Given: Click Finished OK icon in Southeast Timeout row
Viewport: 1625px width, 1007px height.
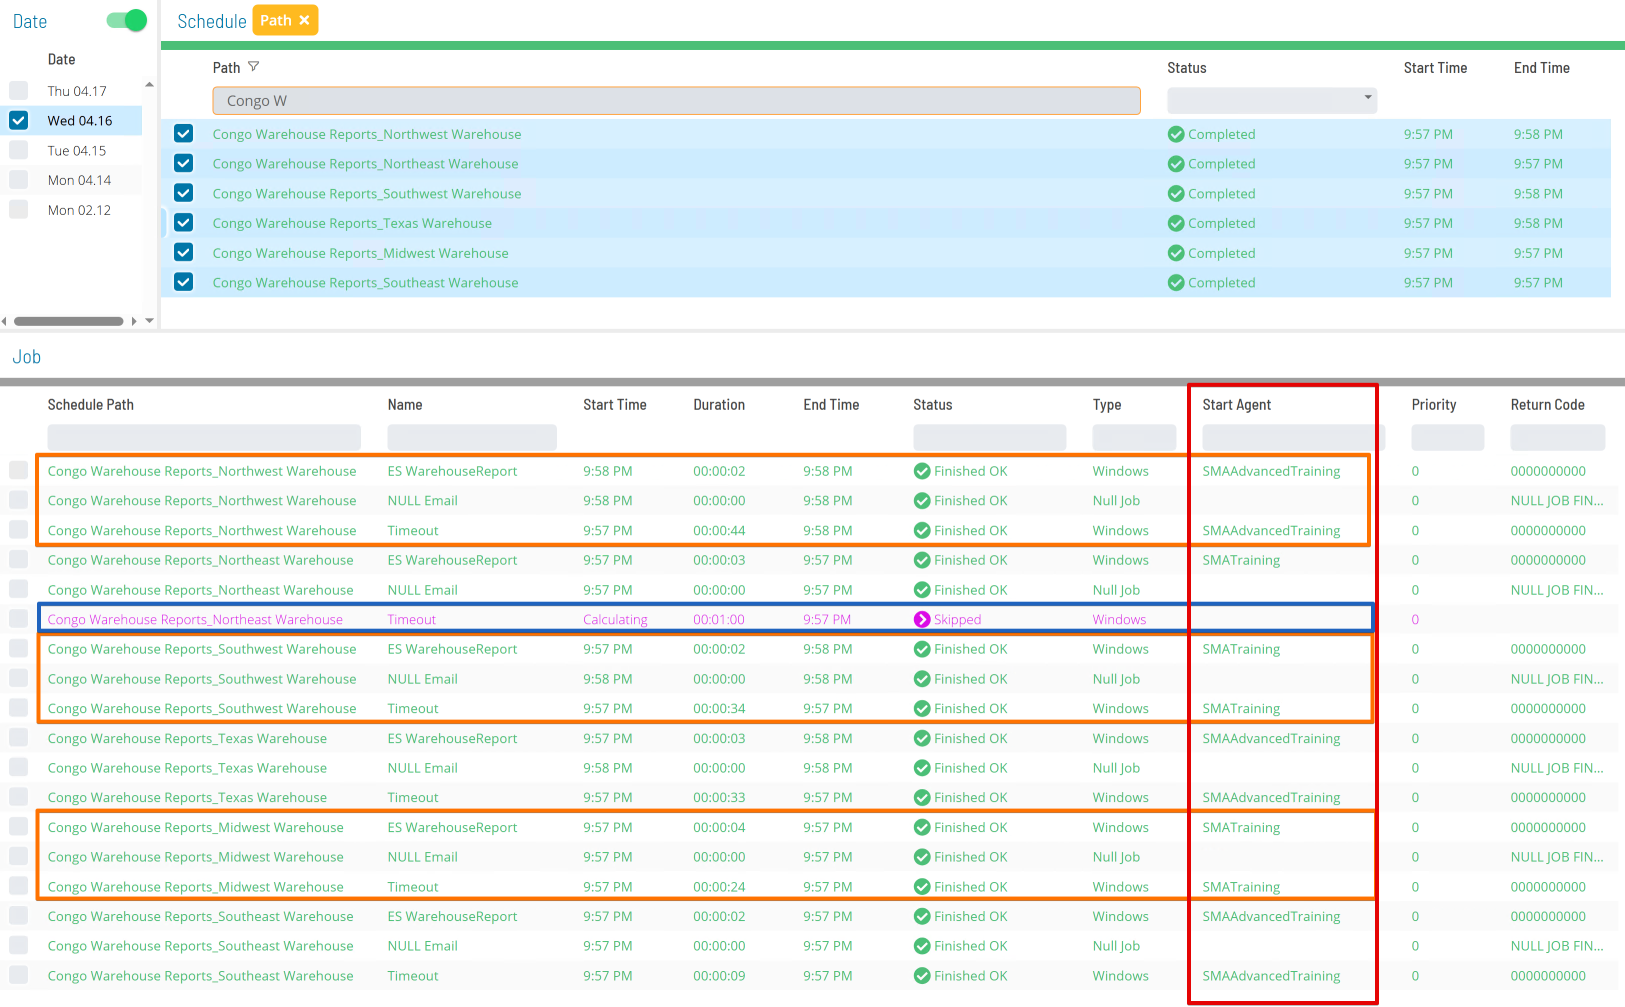Looking at the screenshot, I should pos(922,975).
